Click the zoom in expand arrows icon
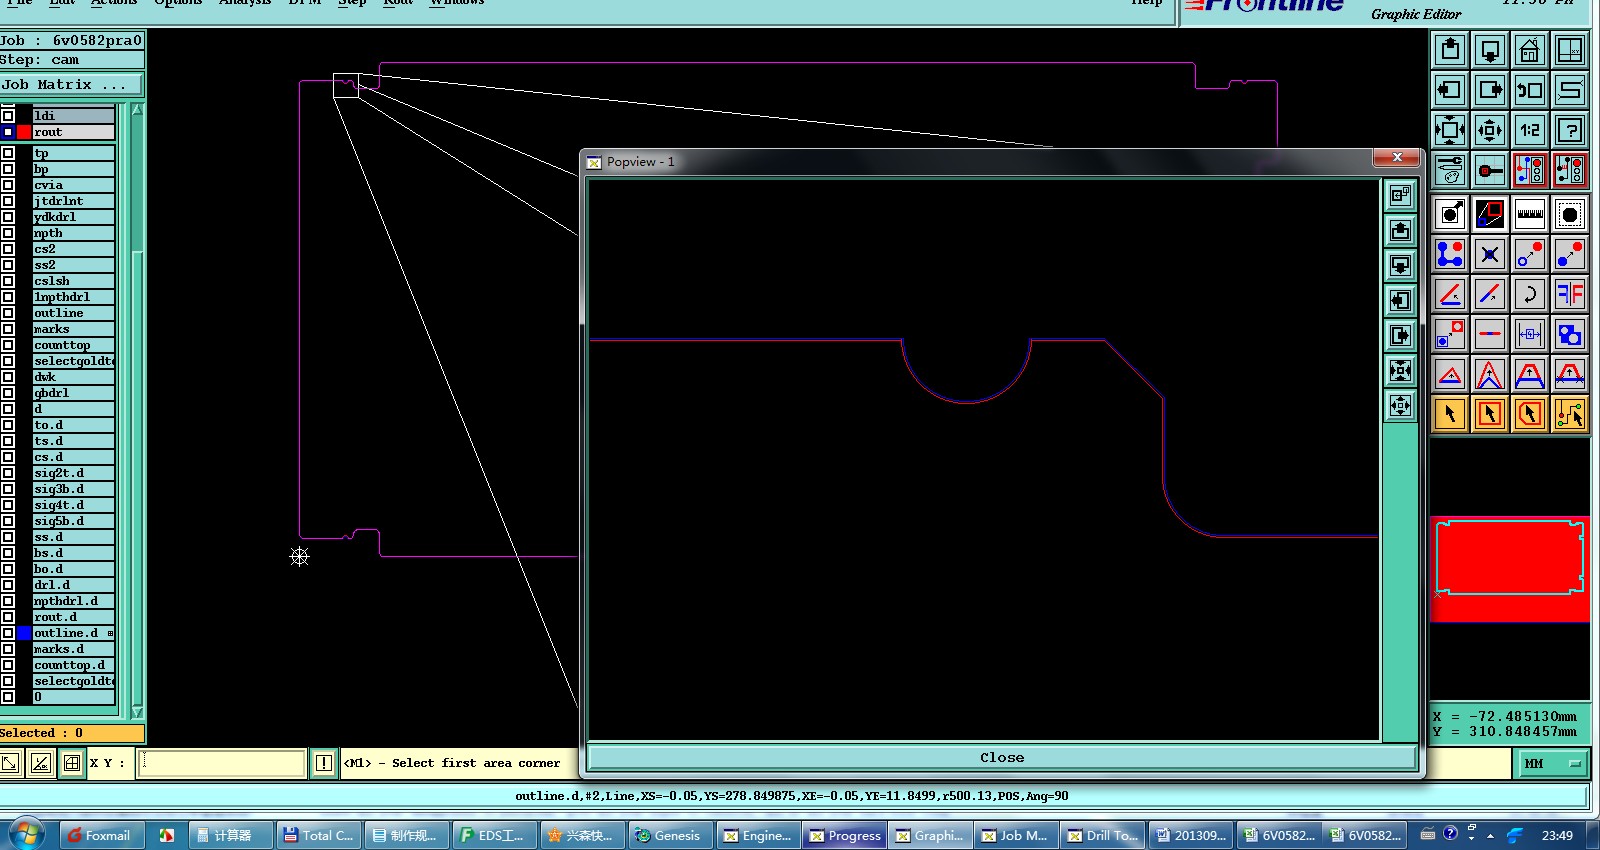 1450,129
